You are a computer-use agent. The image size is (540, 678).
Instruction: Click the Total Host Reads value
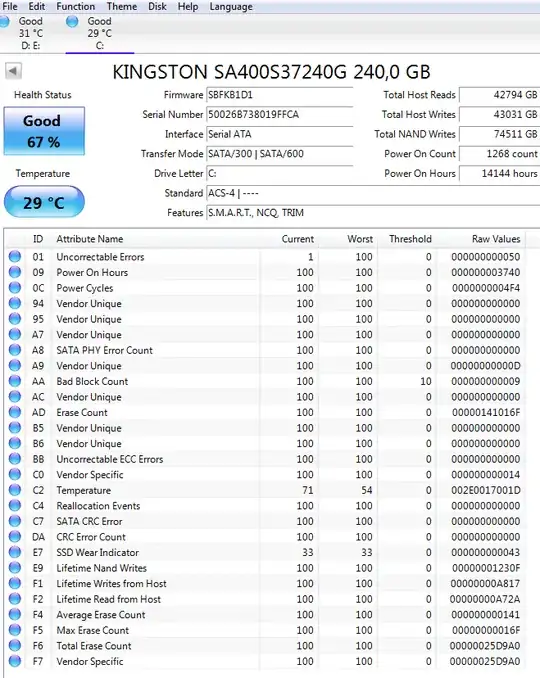click(x=499, y=95)
